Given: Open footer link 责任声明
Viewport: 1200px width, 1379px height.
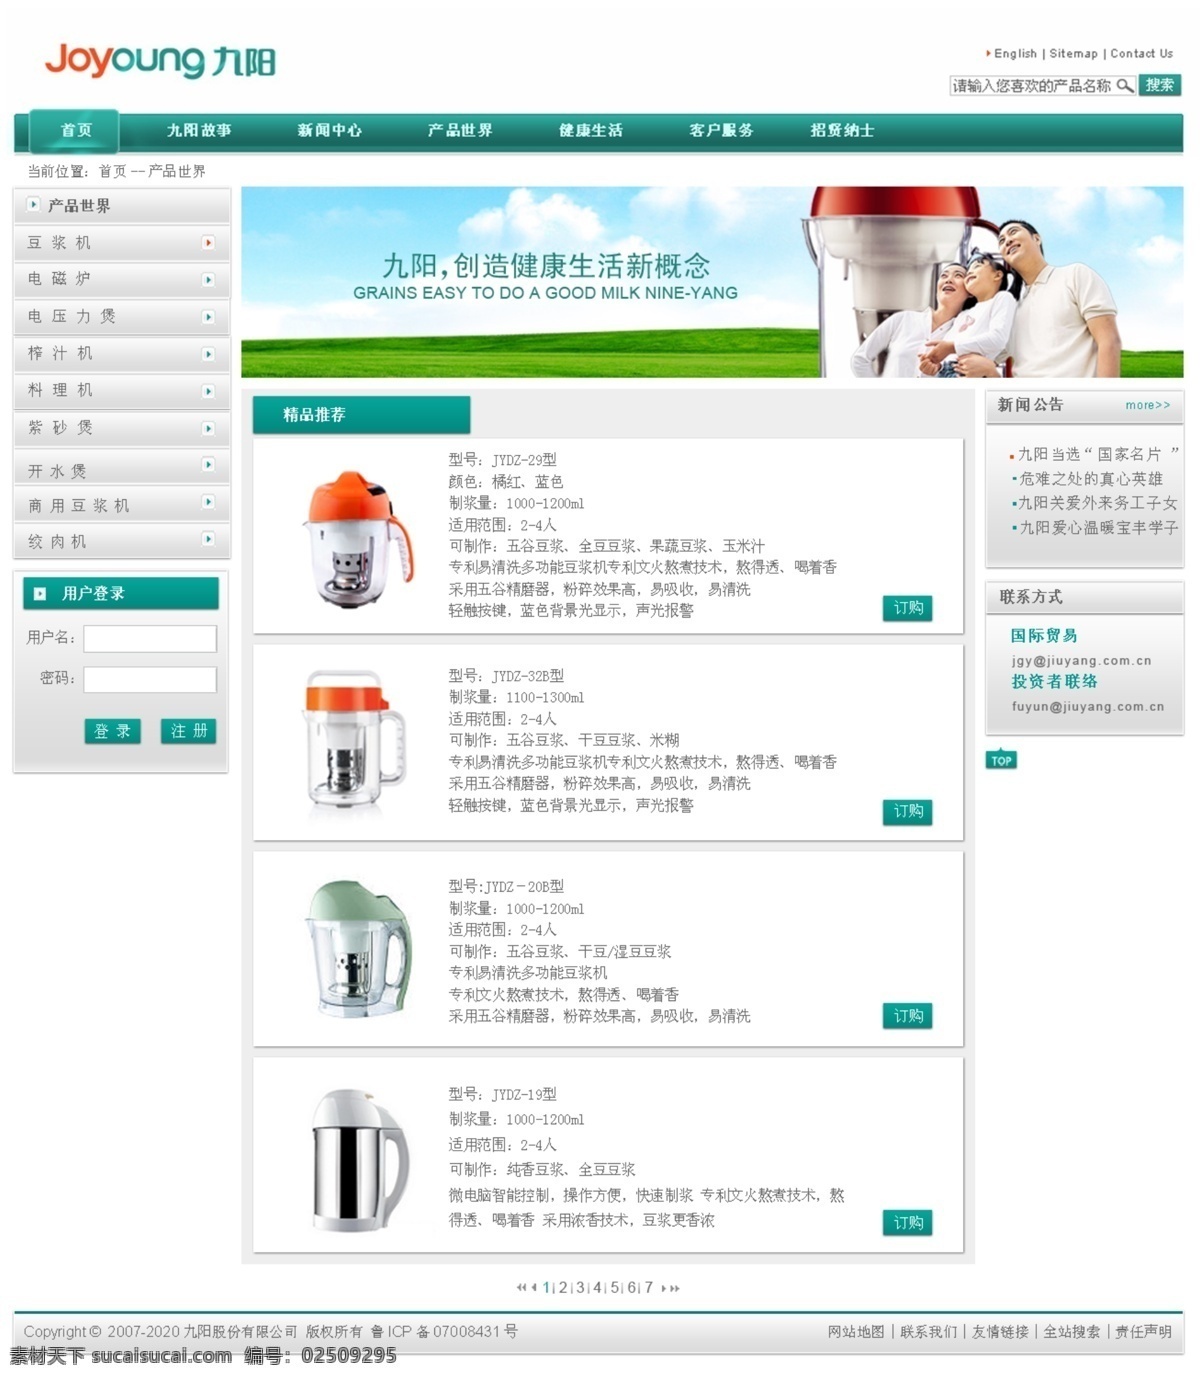Looking at the screenshot, I should [x=1143, y=1332].
